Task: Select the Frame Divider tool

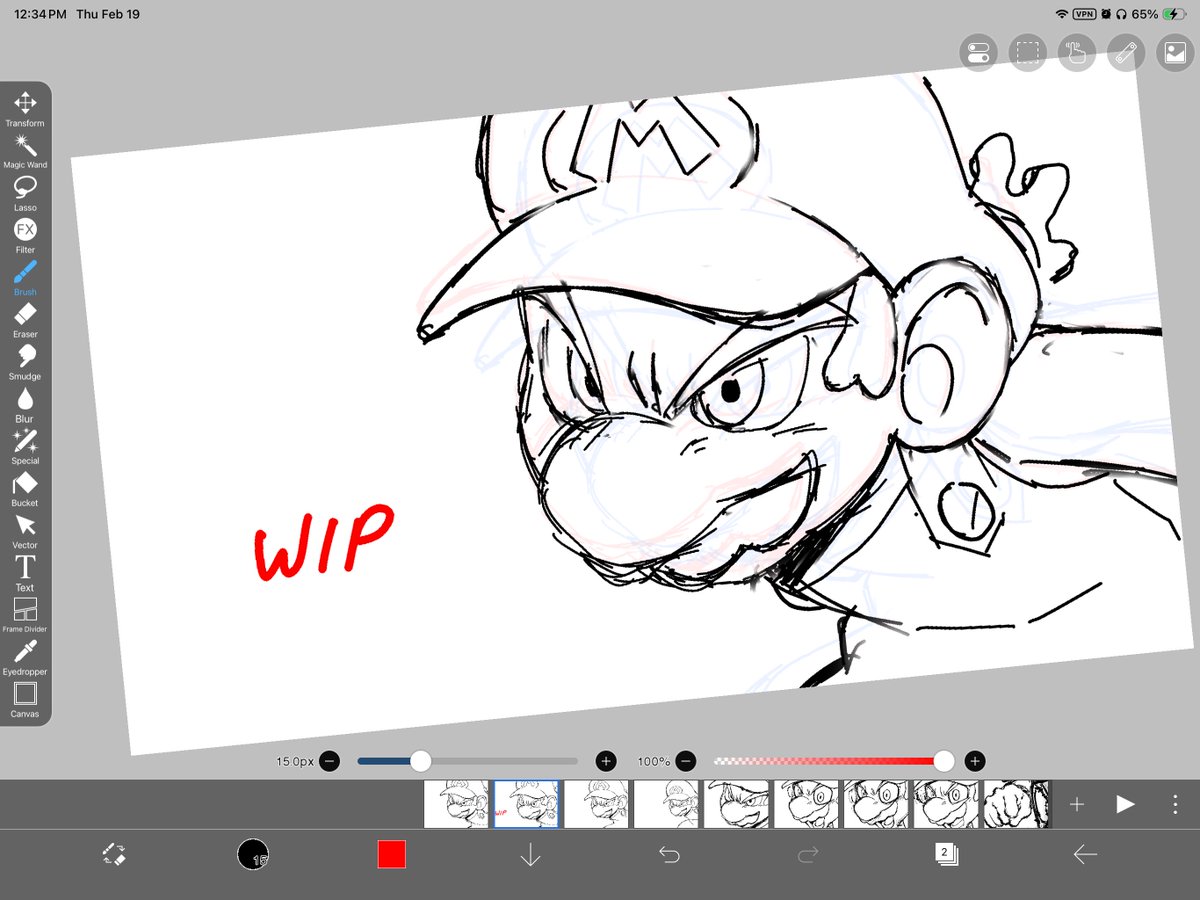Action: (25, 615)
